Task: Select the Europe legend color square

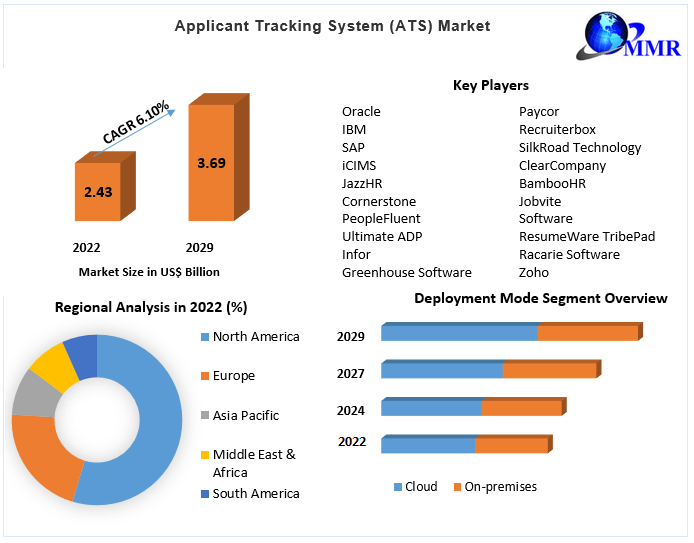Action: pyautogui.click(x=205, y=376)
